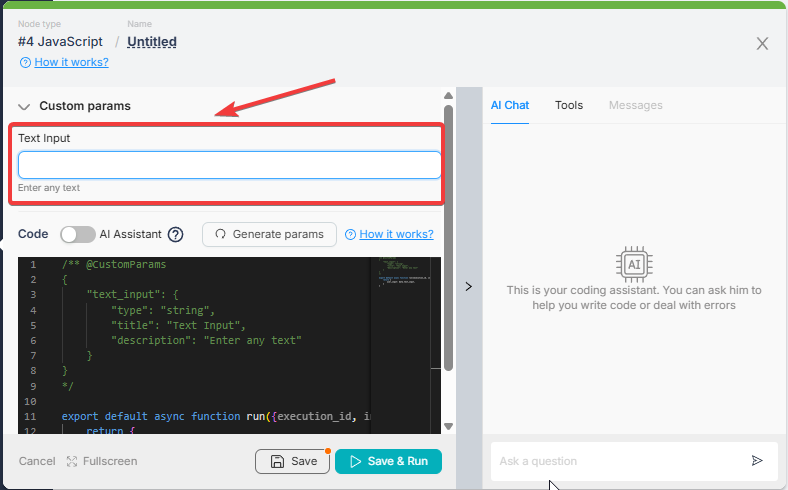
Task: Click the AI Assistant help question-mark icon
Action: click(x=175, y=234)
